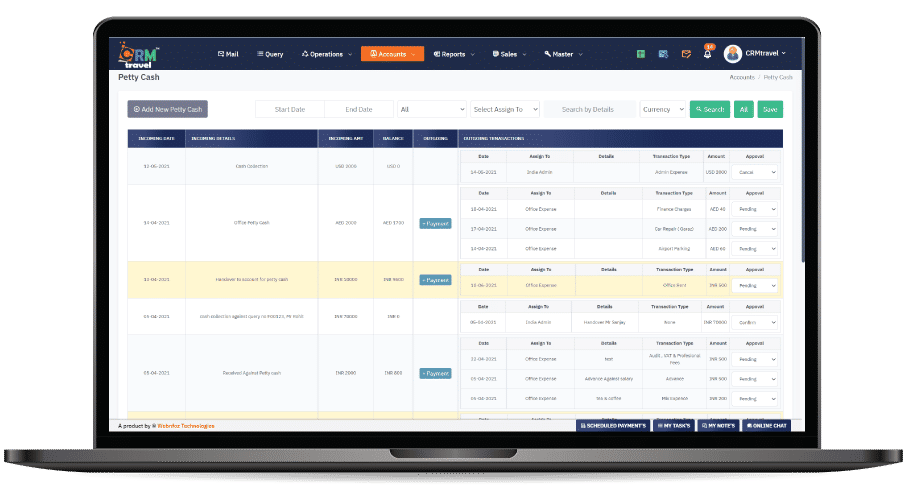Screen dimensions: 912x488
Task: Open the Query menu item
Action: pos(270,54)
